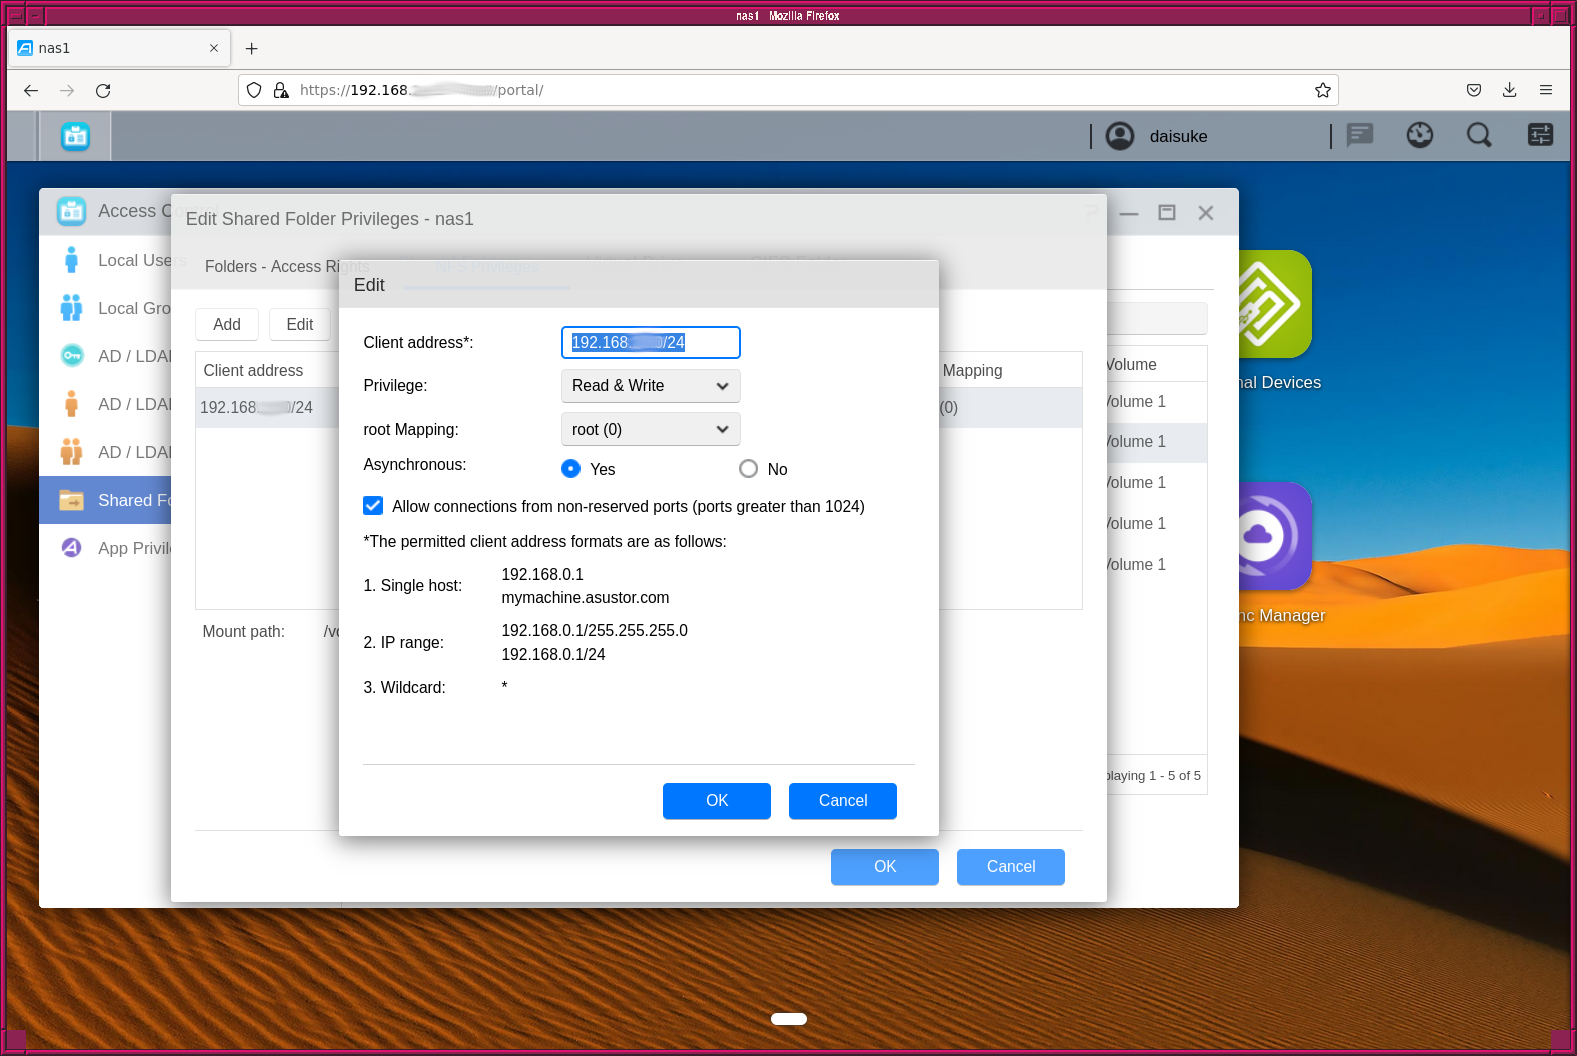
Task: Open the tools settings sliders icon
Action: click(x=1540, y=136)
